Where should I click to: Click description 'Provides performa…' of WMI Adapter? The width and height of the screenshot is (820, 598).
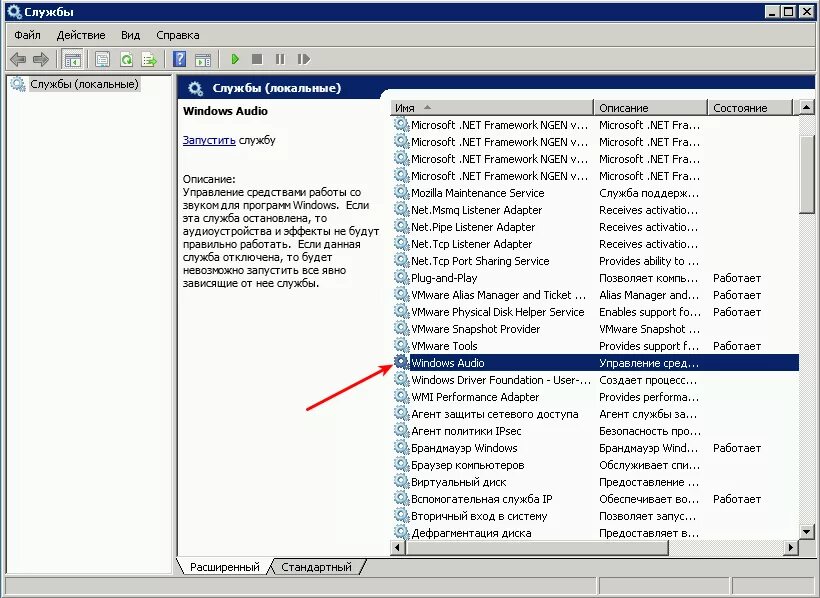(649, 397)
